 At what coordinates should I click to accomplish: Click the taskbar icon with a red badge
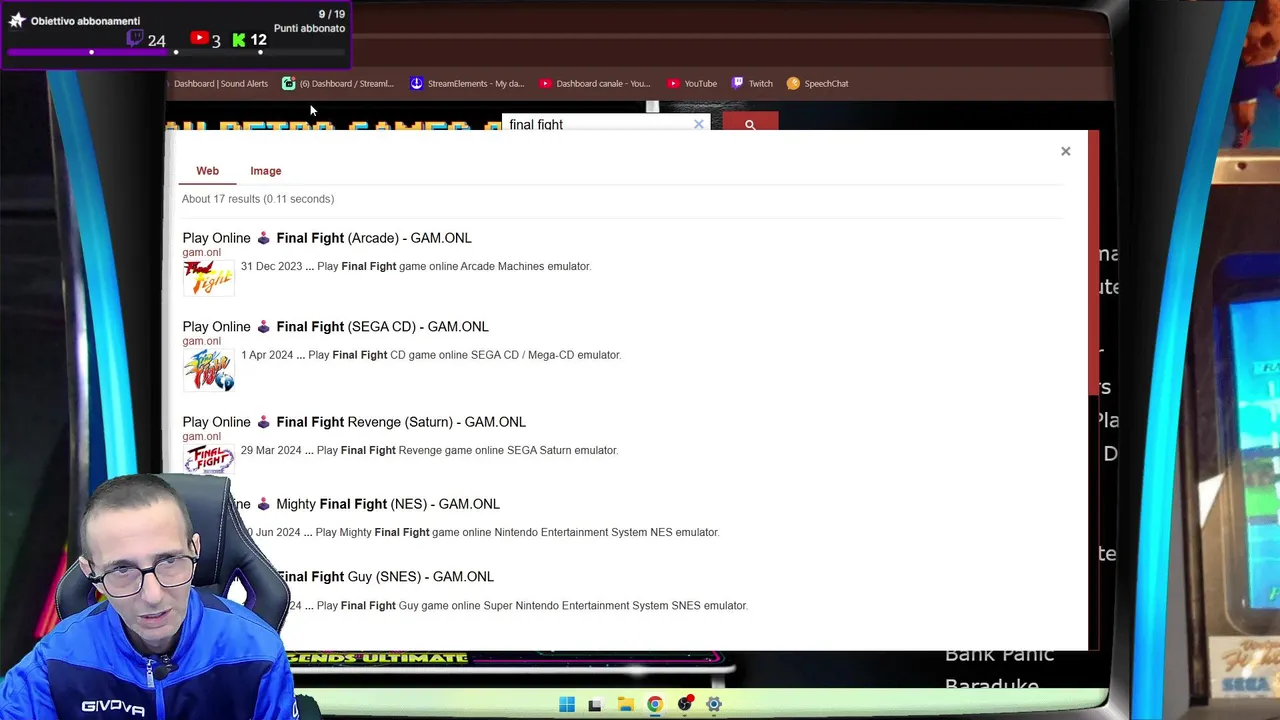[x=685, y=704]
